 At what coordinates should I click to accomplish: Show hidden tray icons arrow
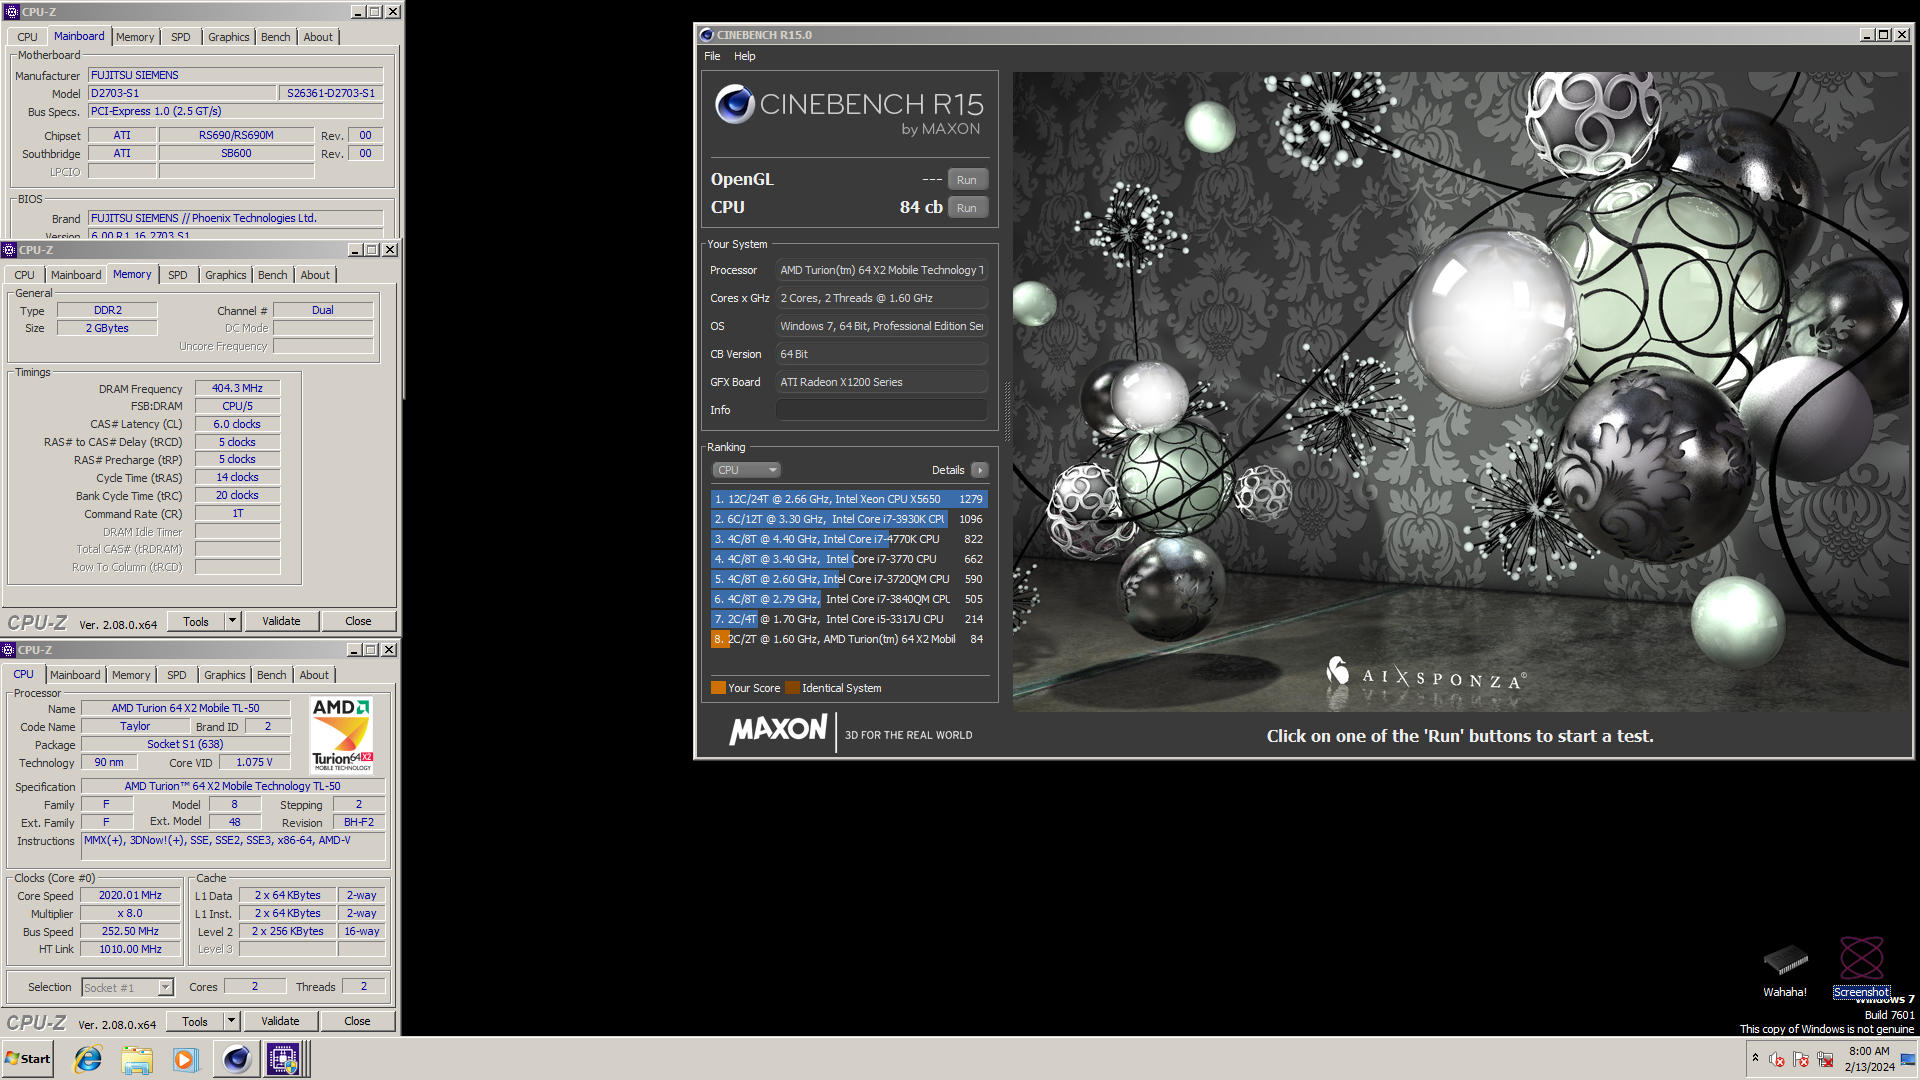(x=1755, y=1058)
